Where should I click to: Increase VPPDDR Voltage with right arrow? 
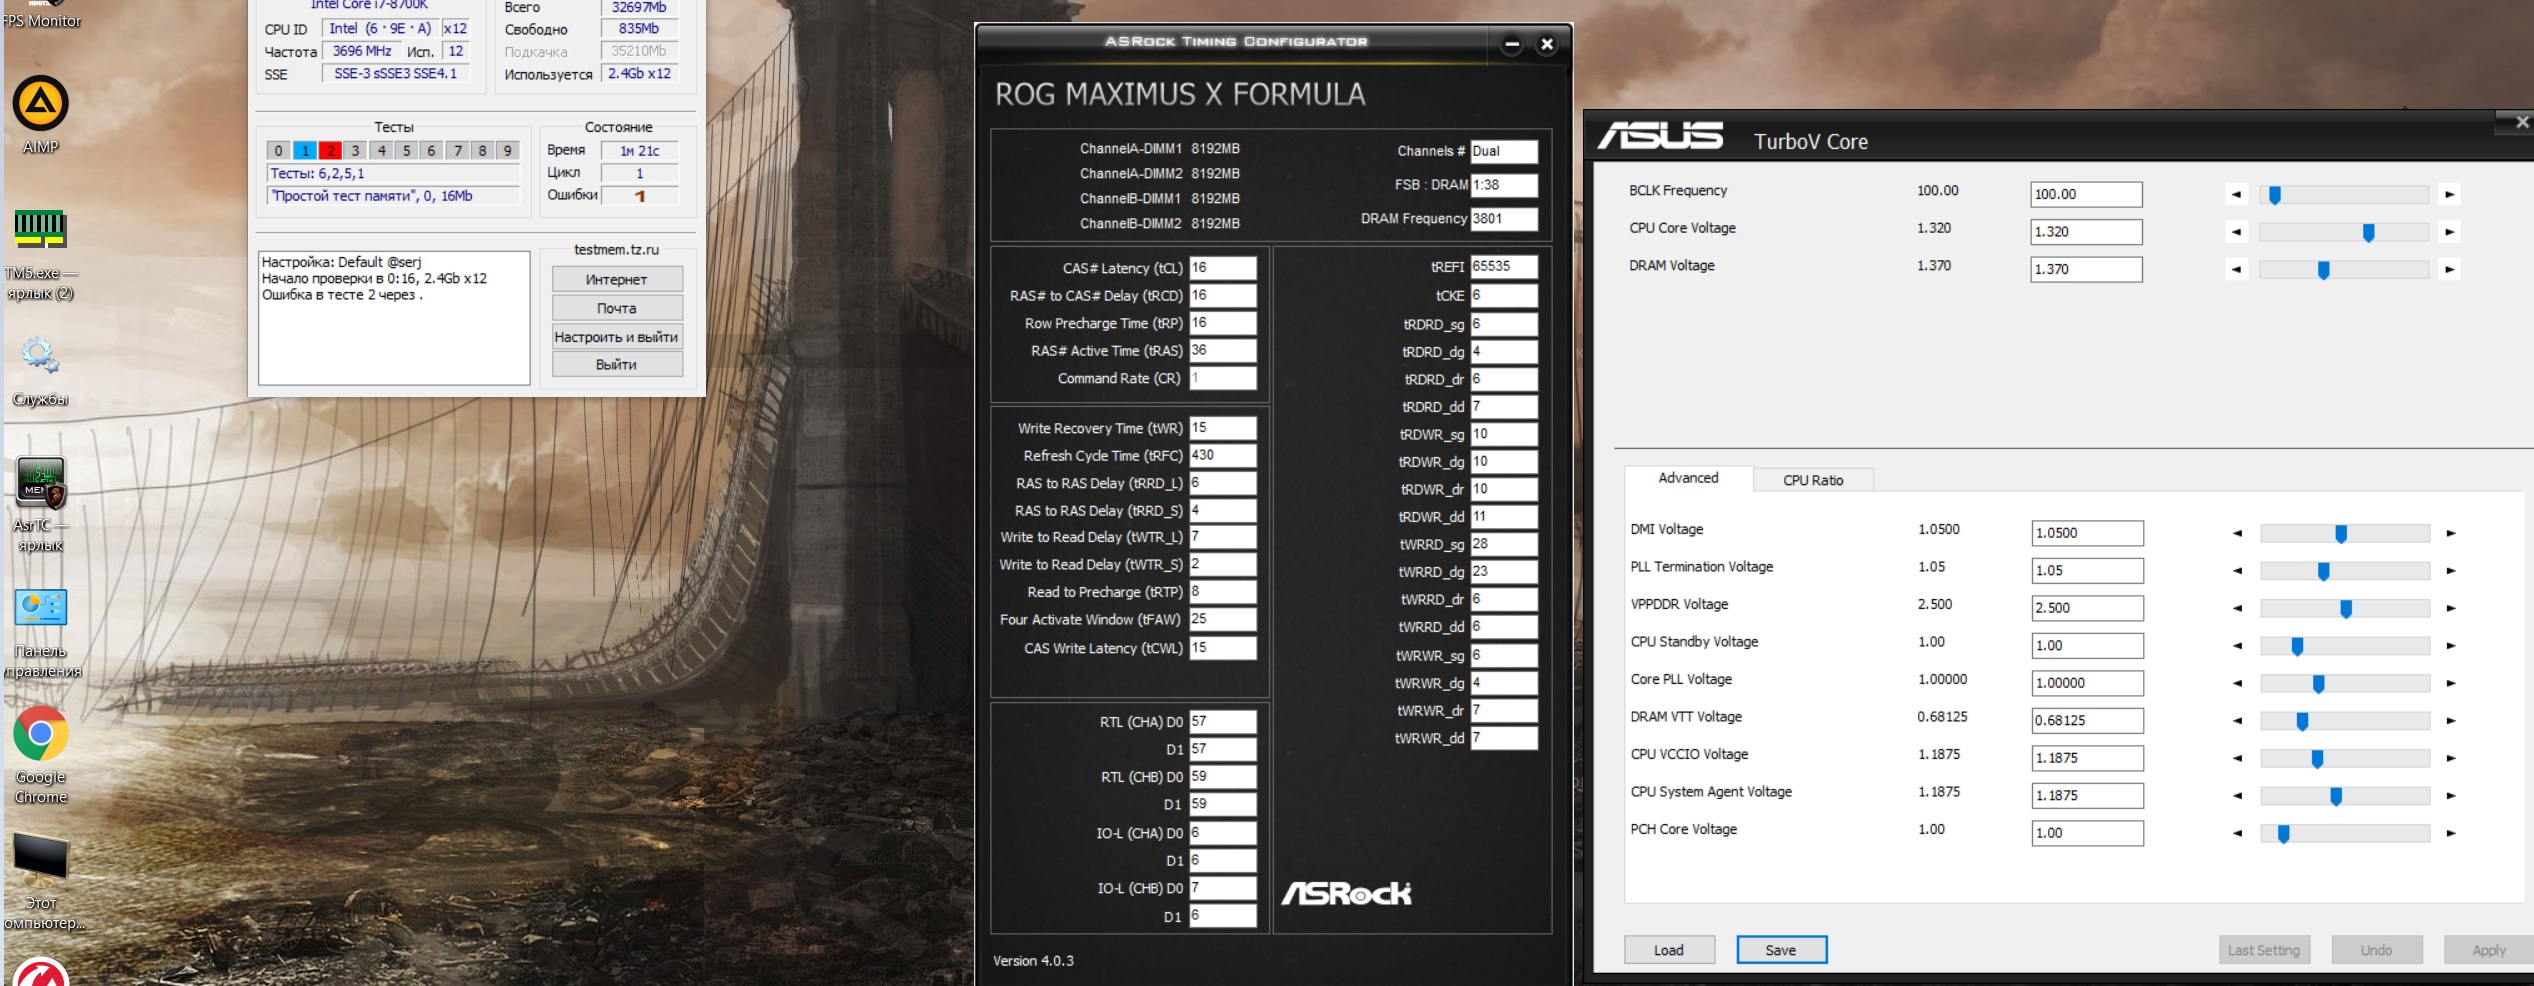click(x=2451, y=608)
